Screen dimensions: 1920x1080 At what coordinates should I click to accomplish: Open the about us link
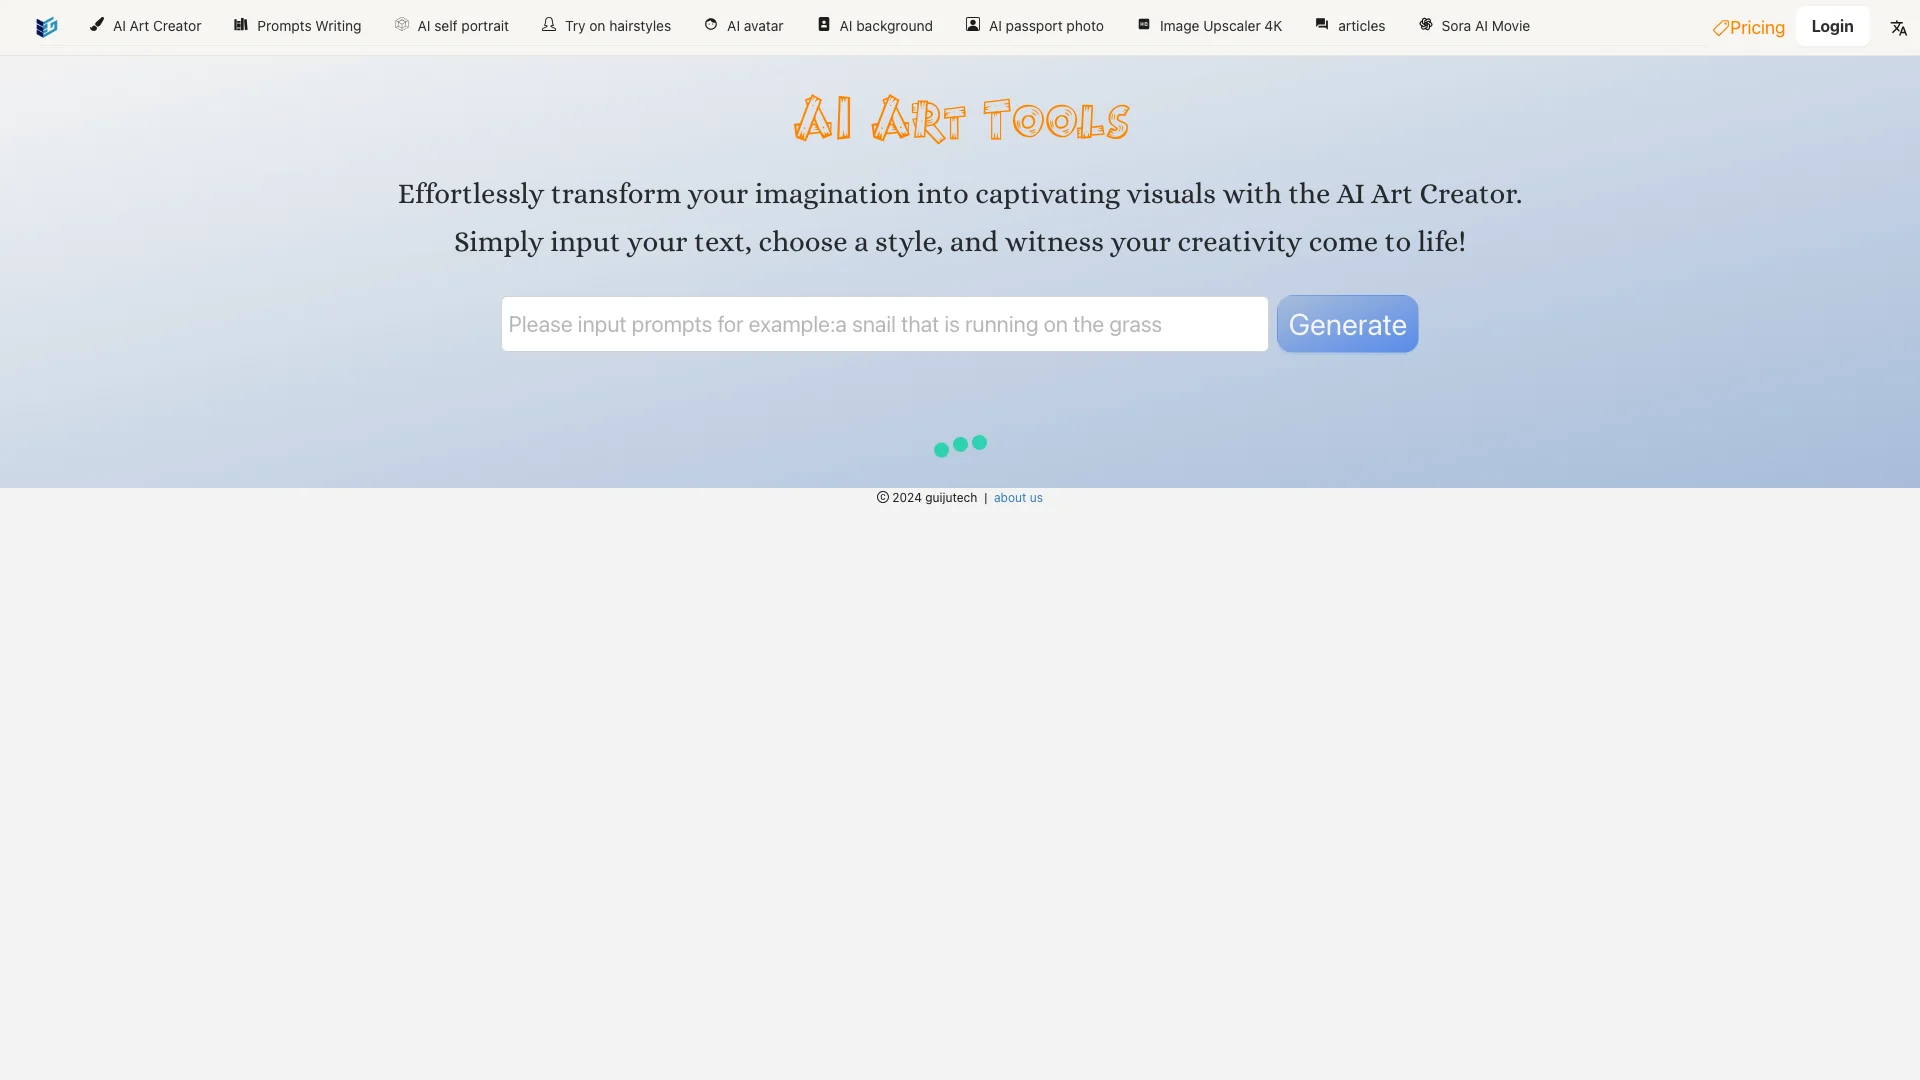1018,498
